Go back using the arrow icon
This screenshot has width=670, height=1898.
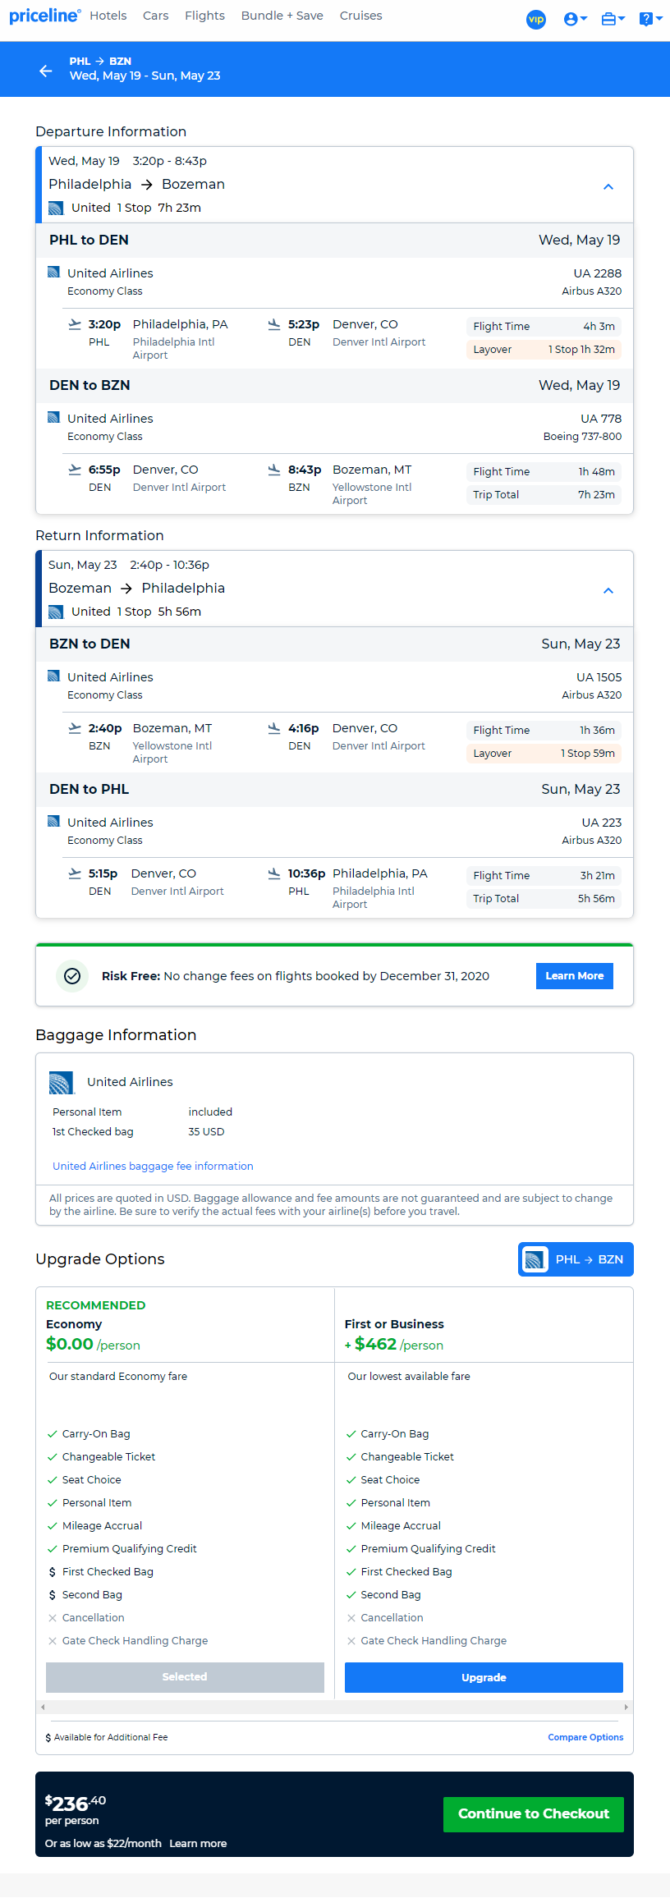[45, 70]
